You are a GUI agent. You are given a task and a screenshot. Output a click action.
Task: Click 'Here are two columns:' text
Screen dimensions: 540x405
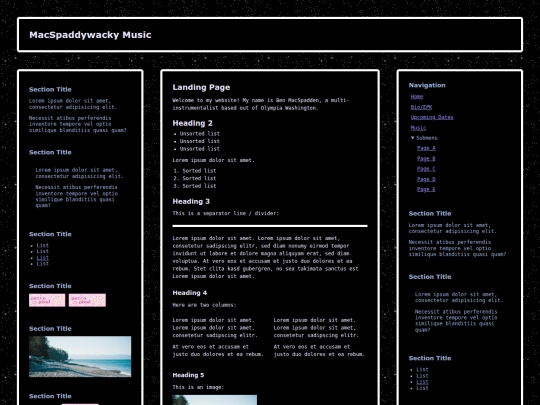point(204,305)
